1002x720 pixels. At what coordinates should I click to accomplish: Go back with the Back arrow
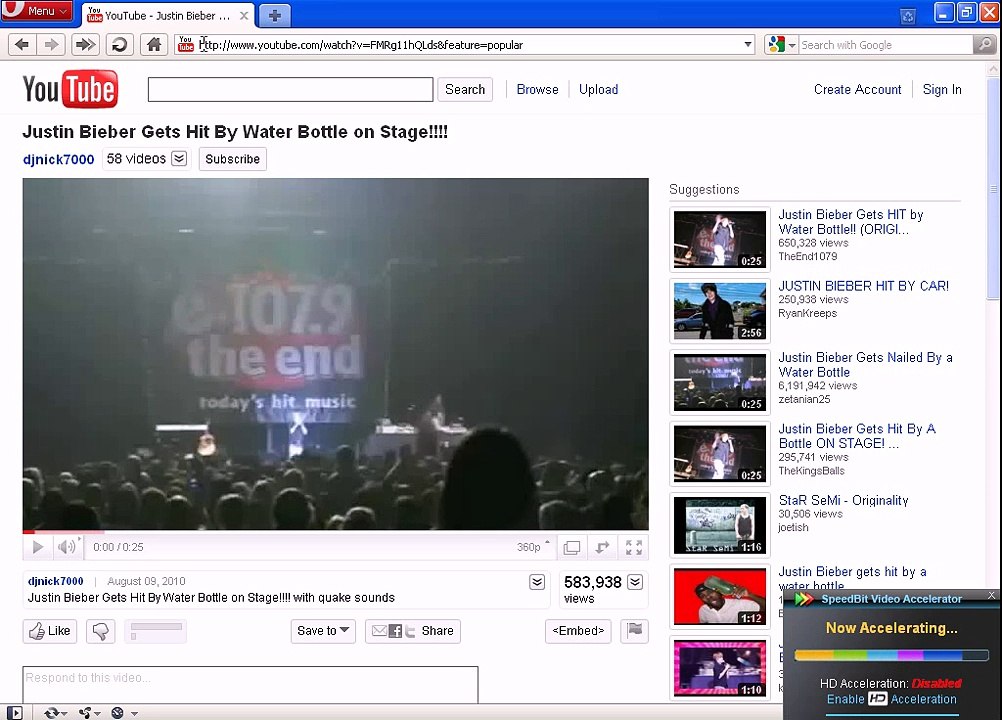[x=22, y=45]
